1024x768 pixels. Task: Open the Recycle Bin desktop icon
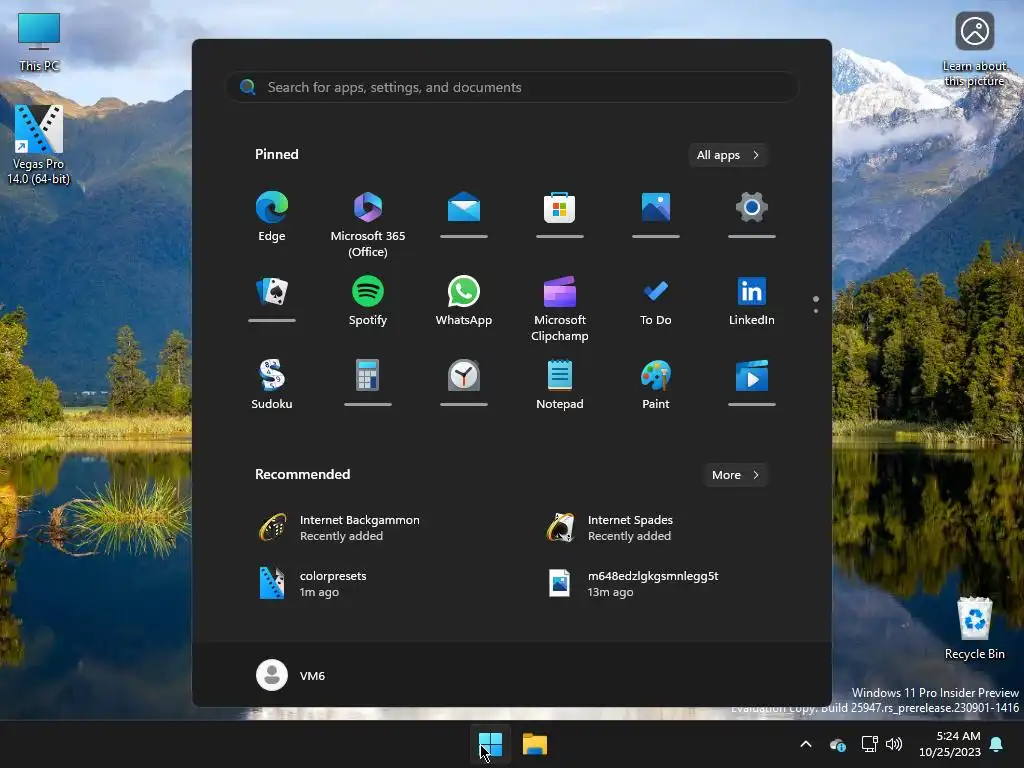coord(974,628)
